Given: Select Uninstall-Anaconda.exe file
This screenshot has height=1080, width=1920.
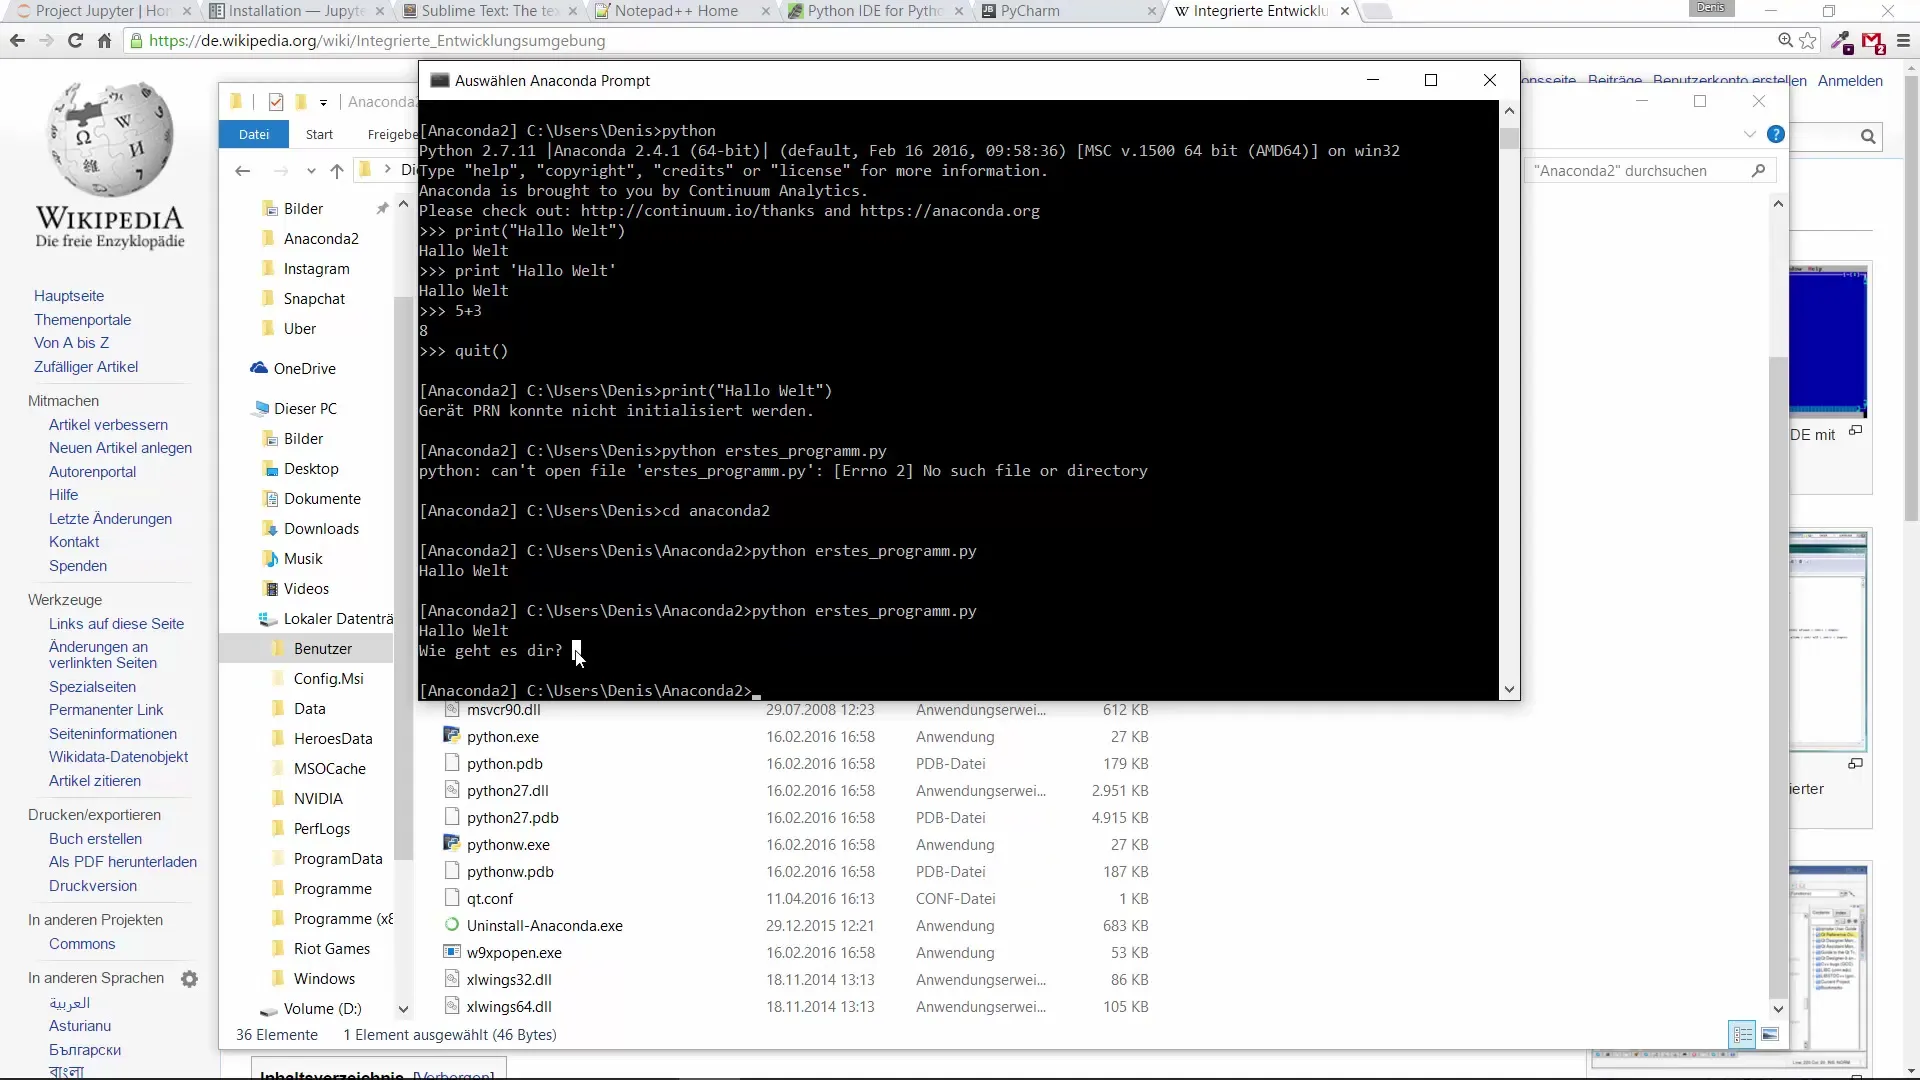Looking at the screenshot, I should pos(544,926).
